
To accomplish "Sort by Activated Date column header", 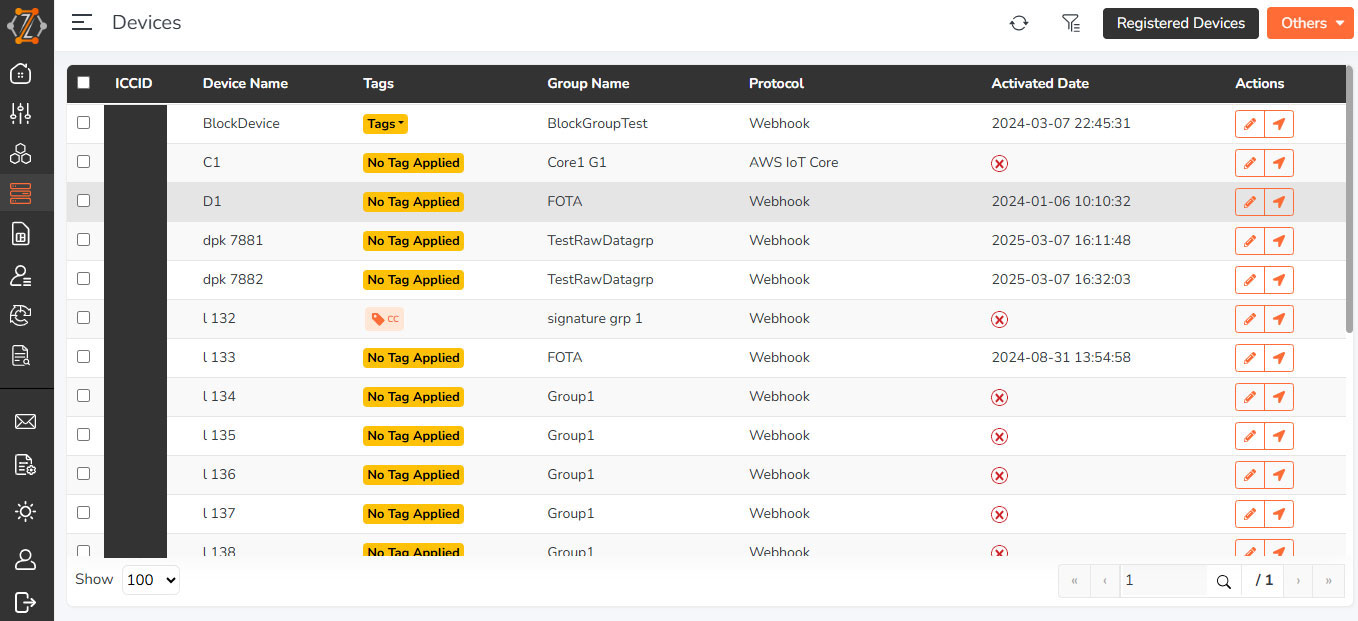I will point(1039,83).
